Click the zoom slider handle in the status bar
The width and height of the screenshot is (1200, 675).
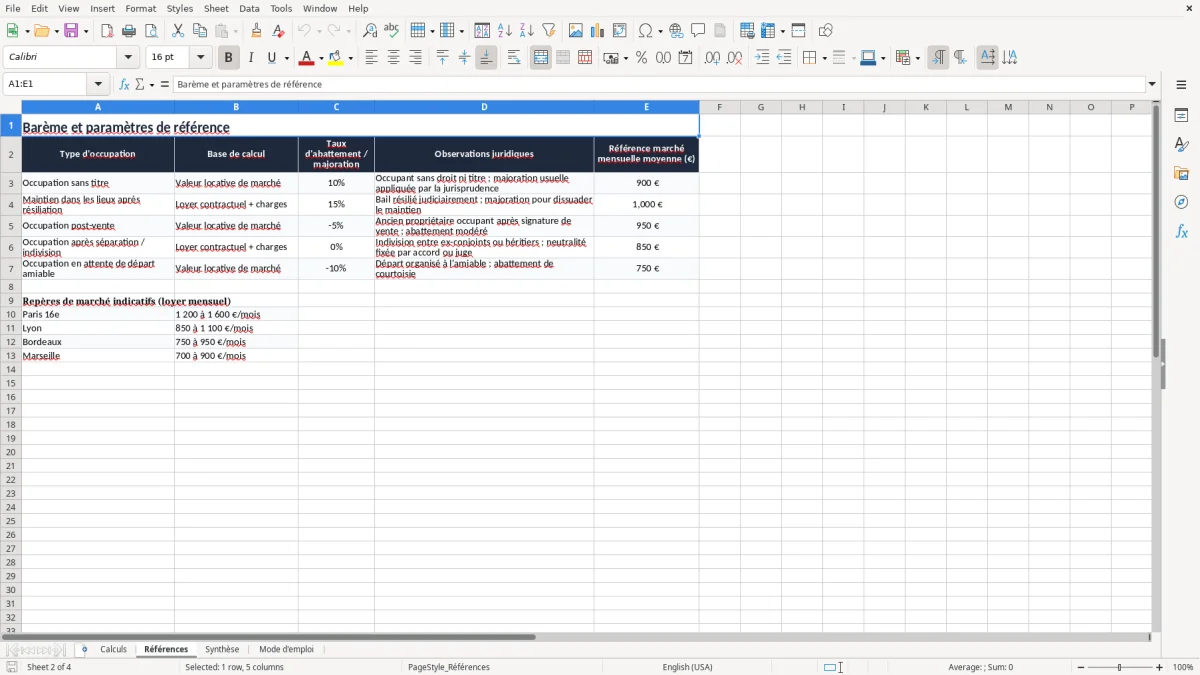click(x=1119, y=667)
